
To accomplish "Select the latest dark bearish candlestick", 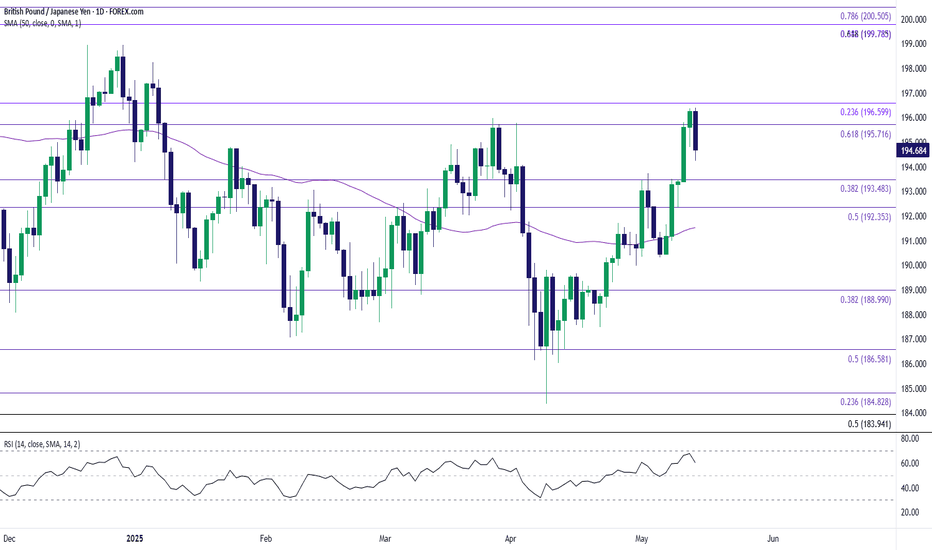I will pos(695,132).
